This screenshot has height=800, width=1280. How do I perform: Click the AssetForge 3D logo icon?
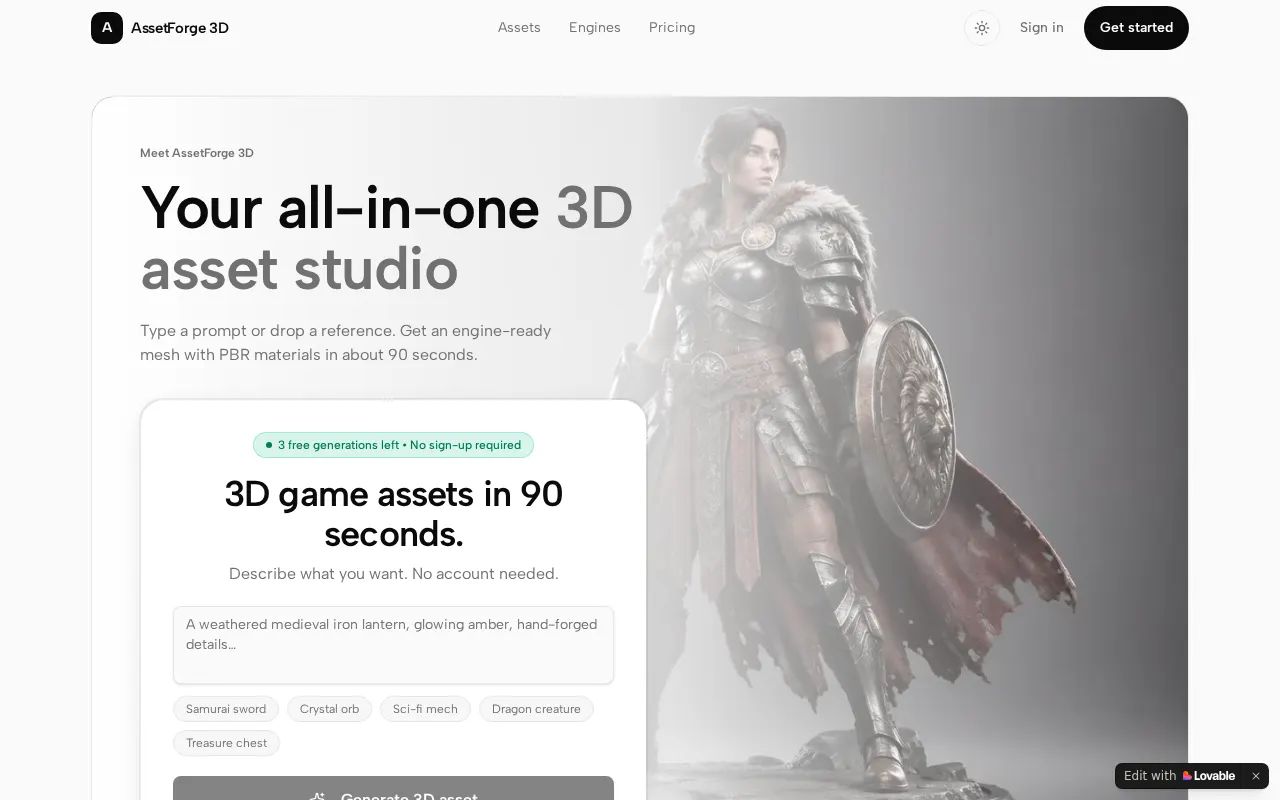(107, 28)
